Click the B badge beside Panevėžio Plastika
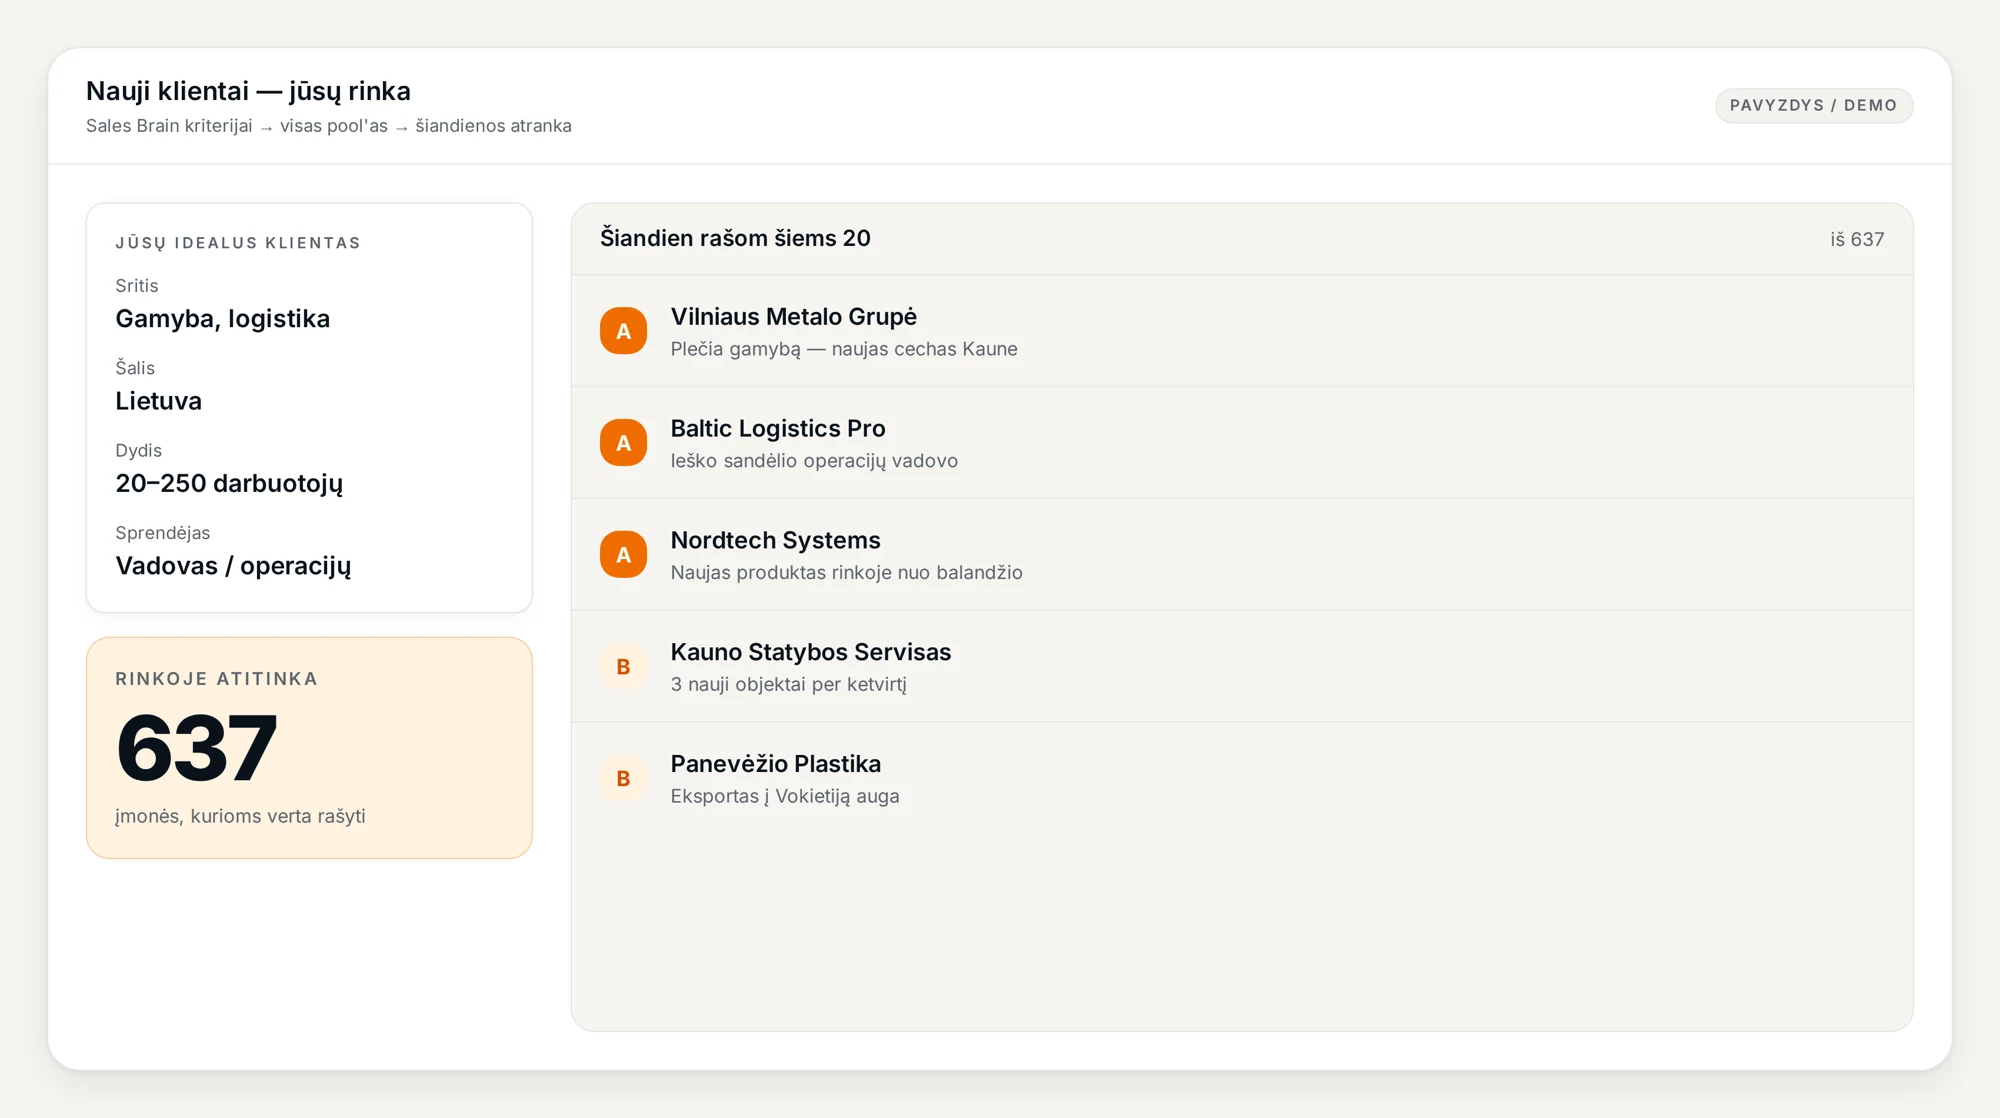2000x1118 pixels. coord(623,779)
